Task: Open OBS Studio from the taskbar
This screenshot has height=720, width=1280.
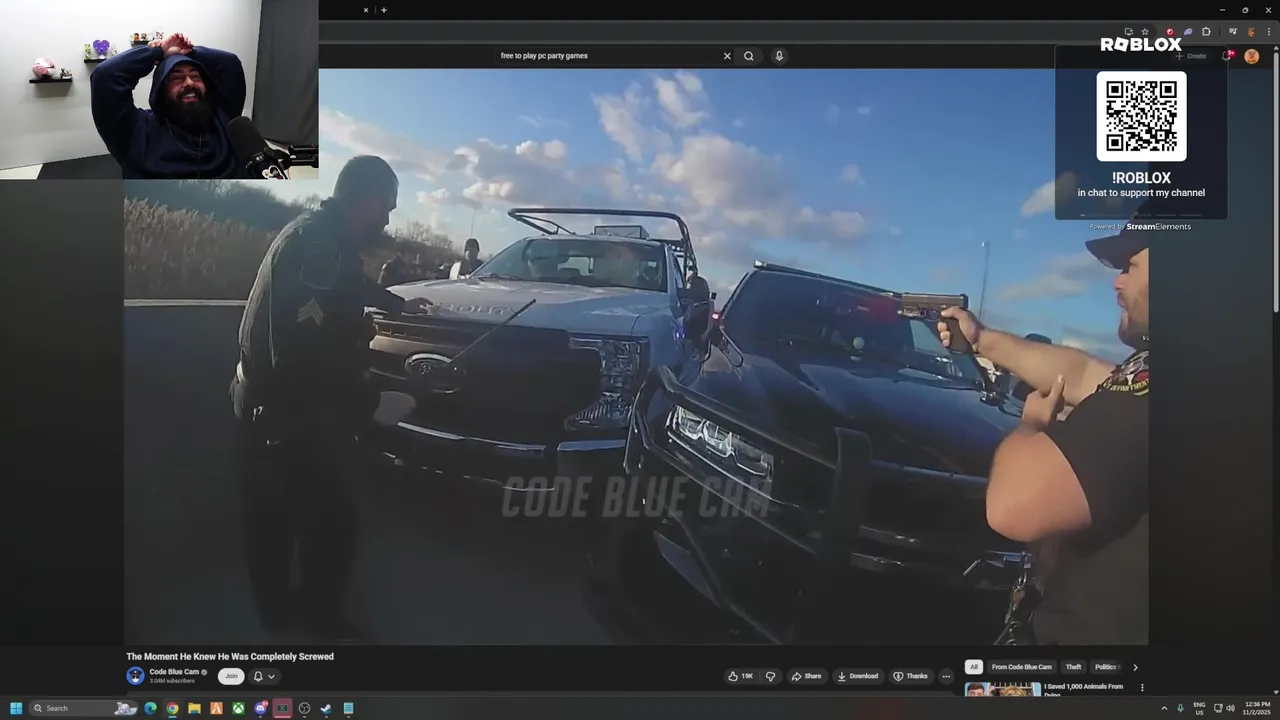Action: pos(304,708)
